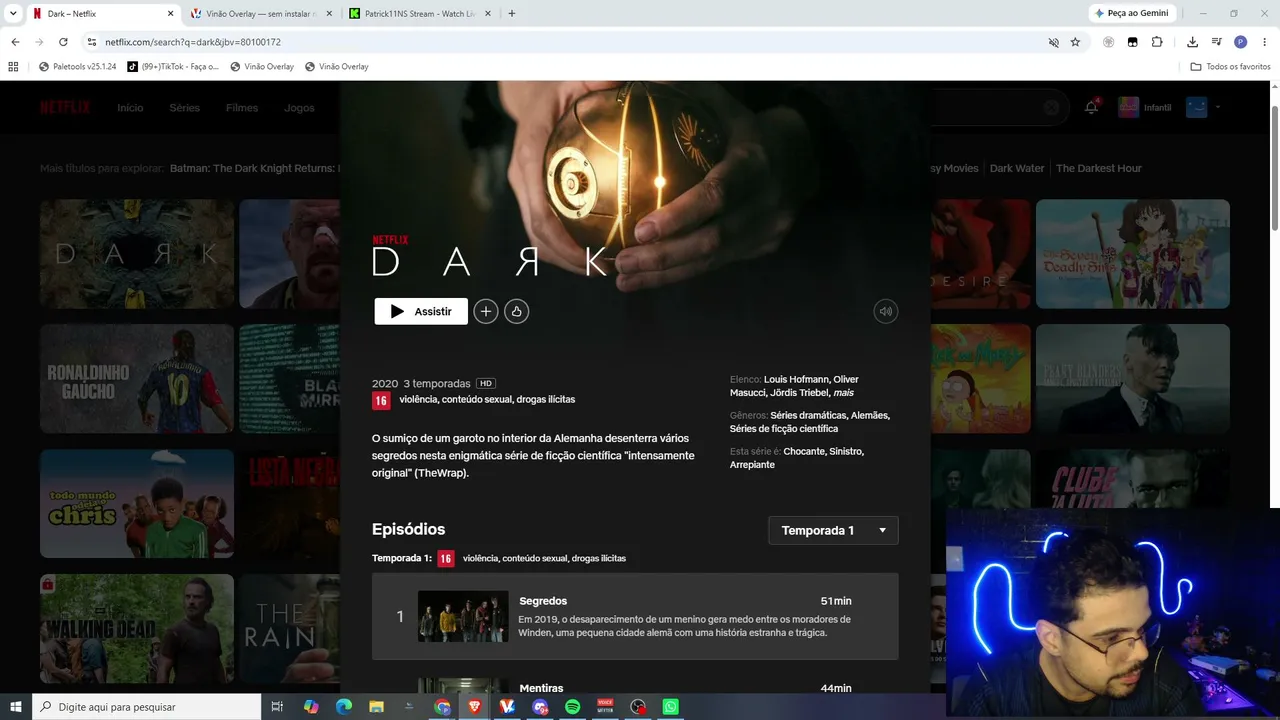View site information icon in address bar
1280x720 pixels.
click(x=91, y=42)
